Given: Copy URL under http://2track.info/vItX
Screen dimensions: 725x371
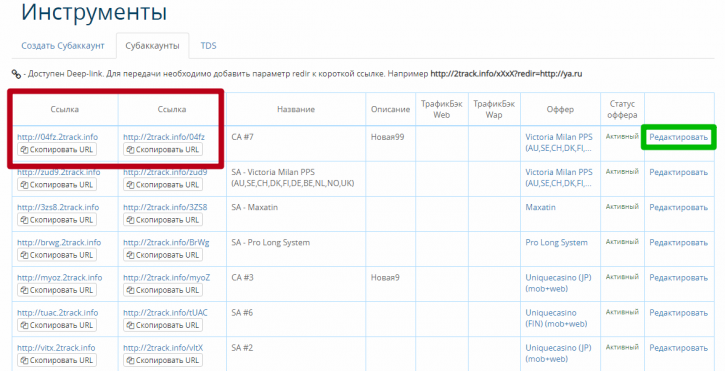Looking at the screenshot, I should click(163, 360).
